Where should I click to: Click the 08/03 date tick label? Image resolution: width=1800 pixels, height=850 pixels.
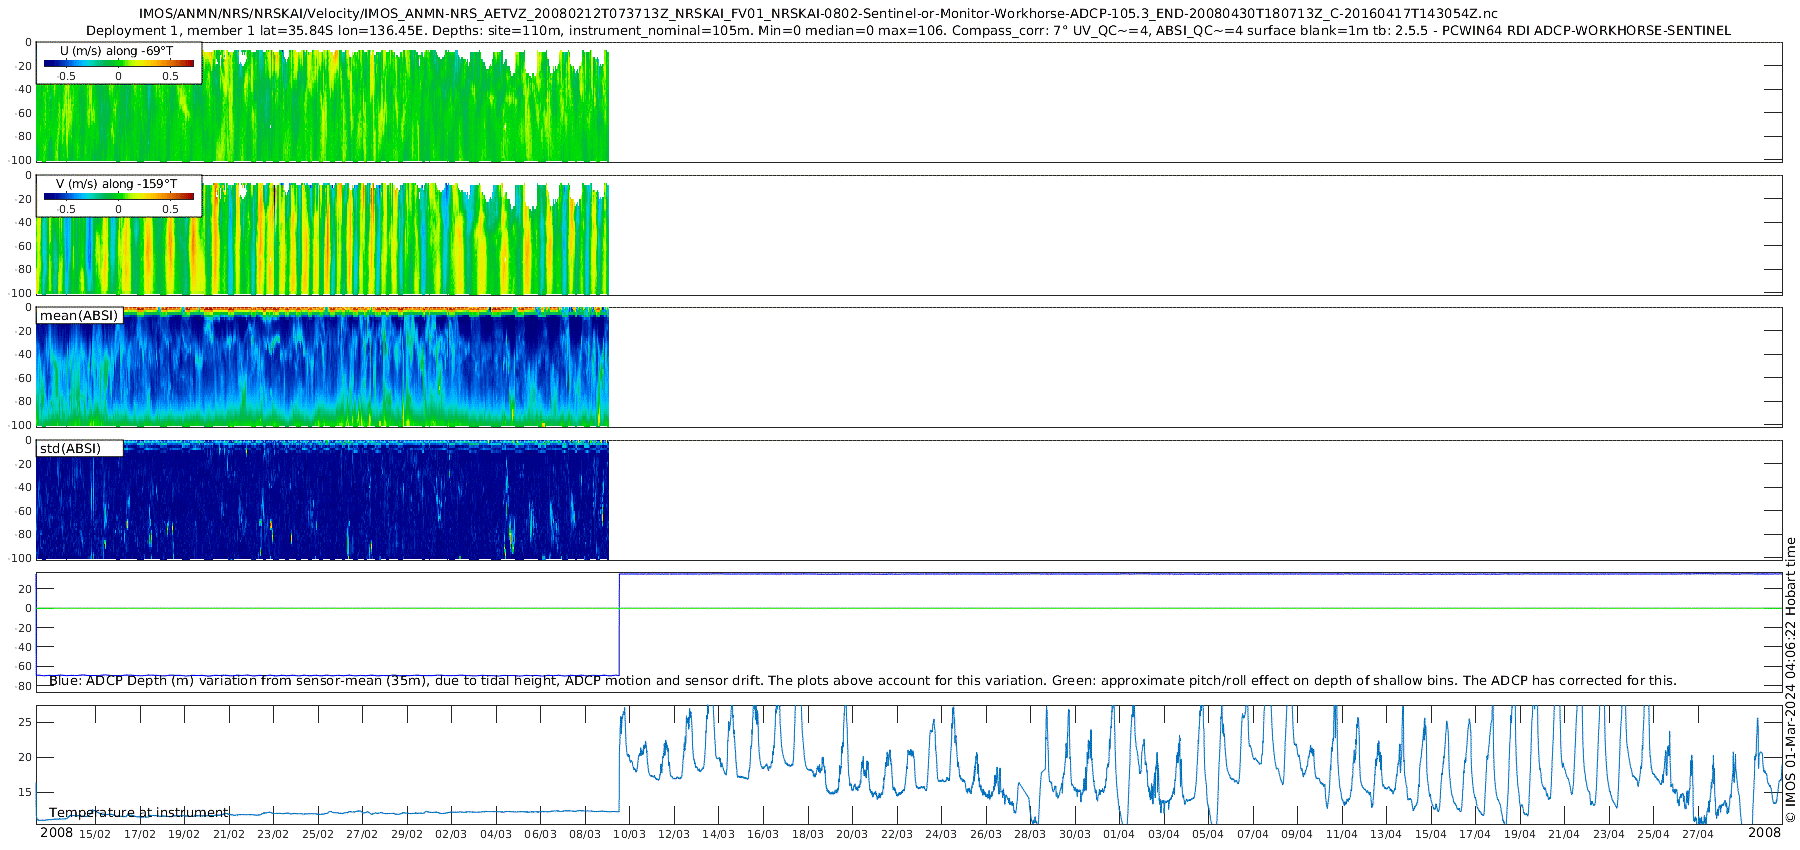(585, 834)
